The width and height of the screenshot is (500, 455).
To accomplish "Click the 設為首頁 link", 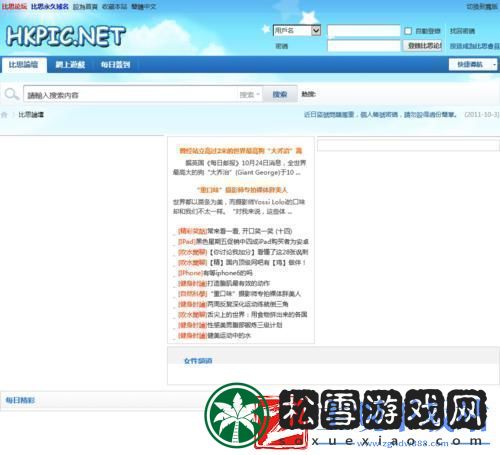I will (x=85, y=7).
